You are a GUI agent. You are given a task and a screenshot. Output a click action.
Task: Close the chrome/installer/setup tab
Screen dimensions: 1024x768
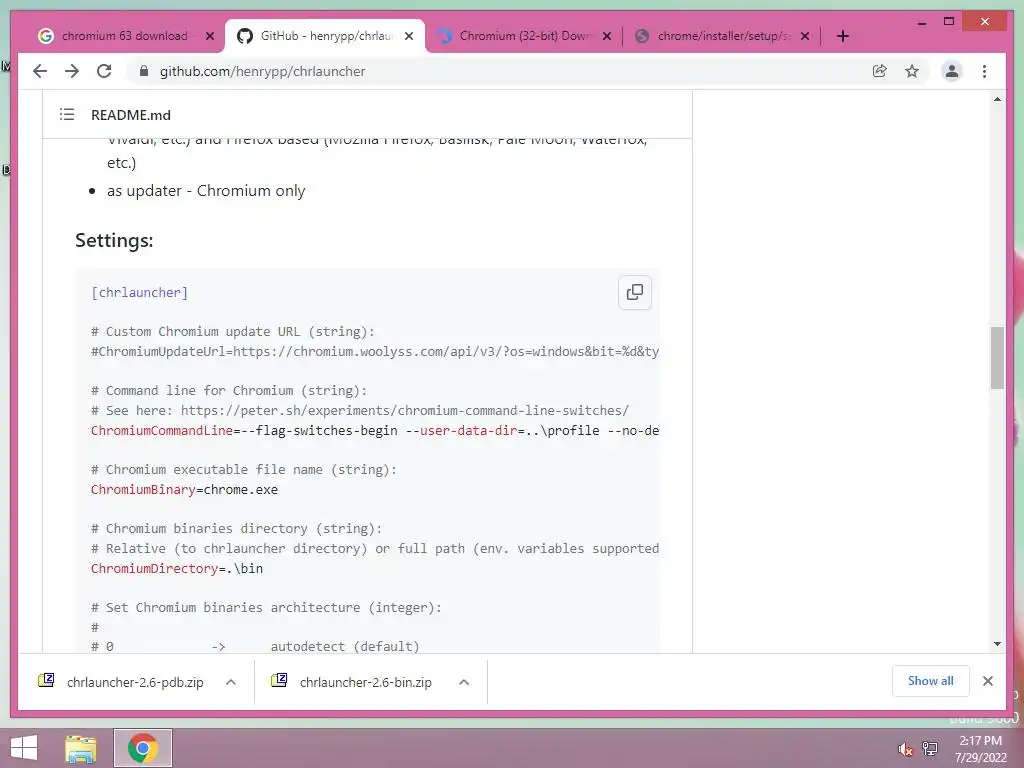[x=805, y=36]
